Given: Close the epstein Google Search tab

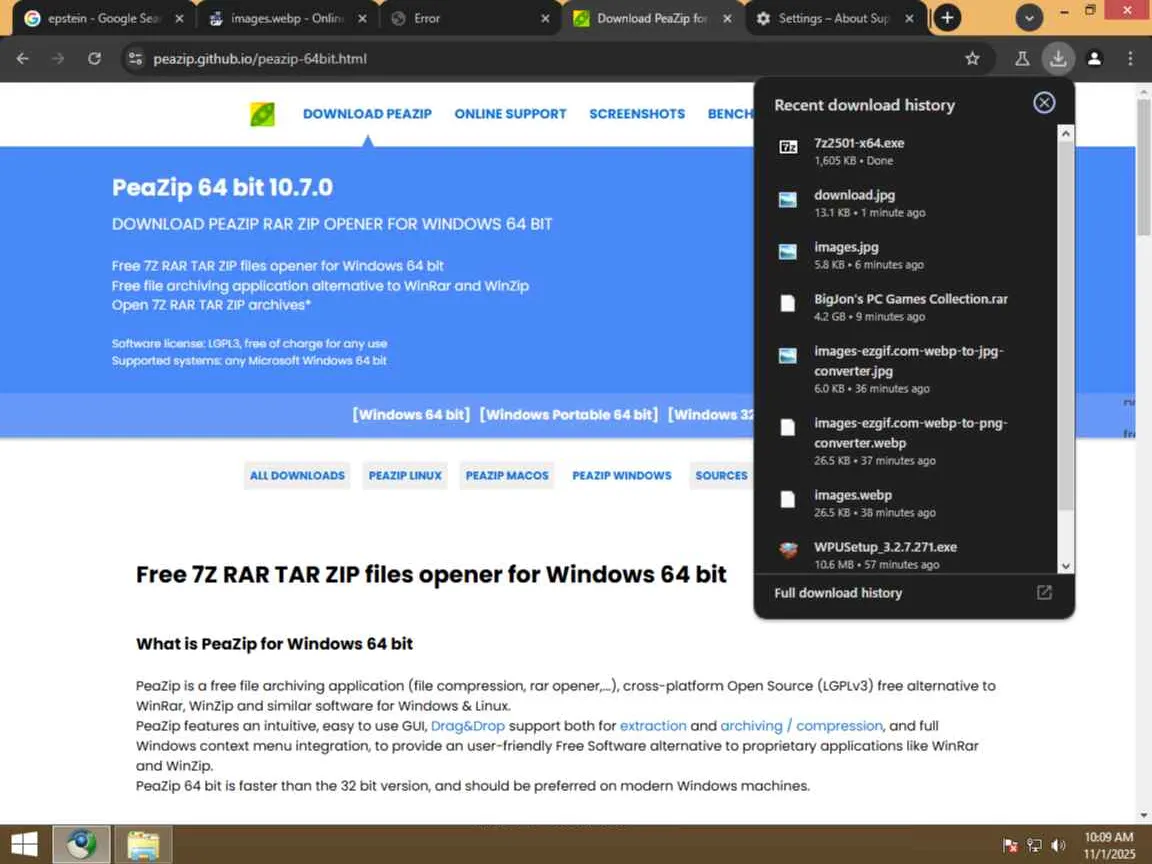Looking at the screenshot, I should point(179,18).
